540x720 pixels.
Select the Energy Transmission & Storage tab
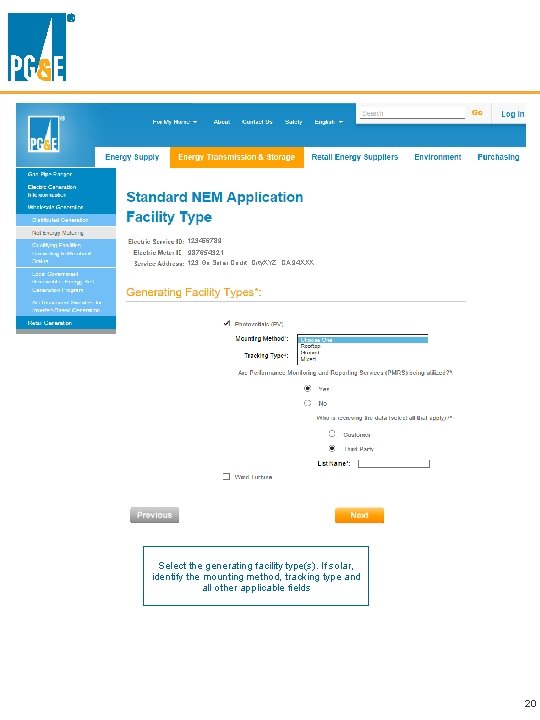(236, 157)
